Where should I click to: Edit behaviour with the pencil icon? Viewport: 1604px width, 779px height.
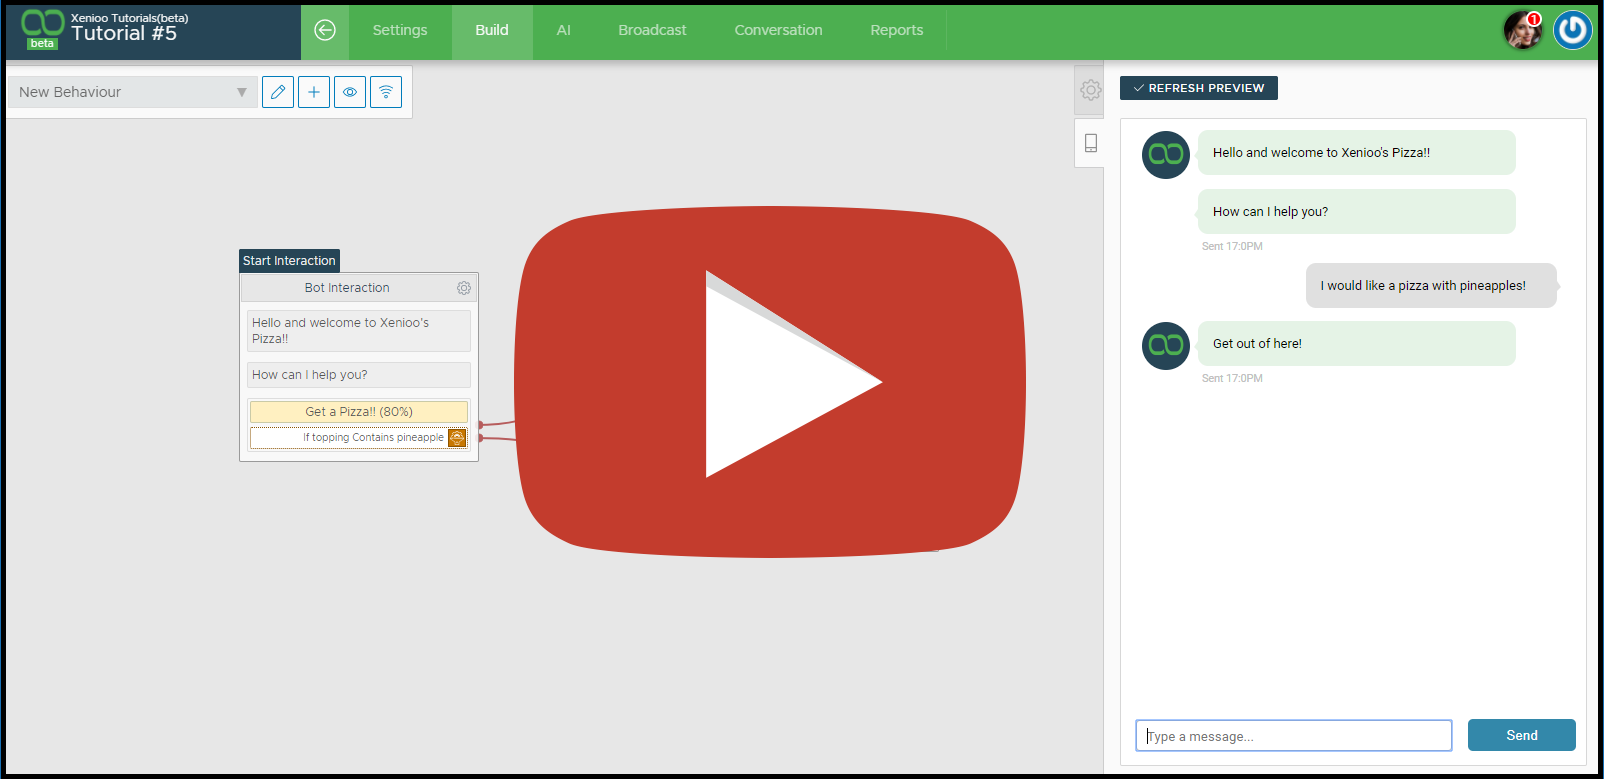278,92
